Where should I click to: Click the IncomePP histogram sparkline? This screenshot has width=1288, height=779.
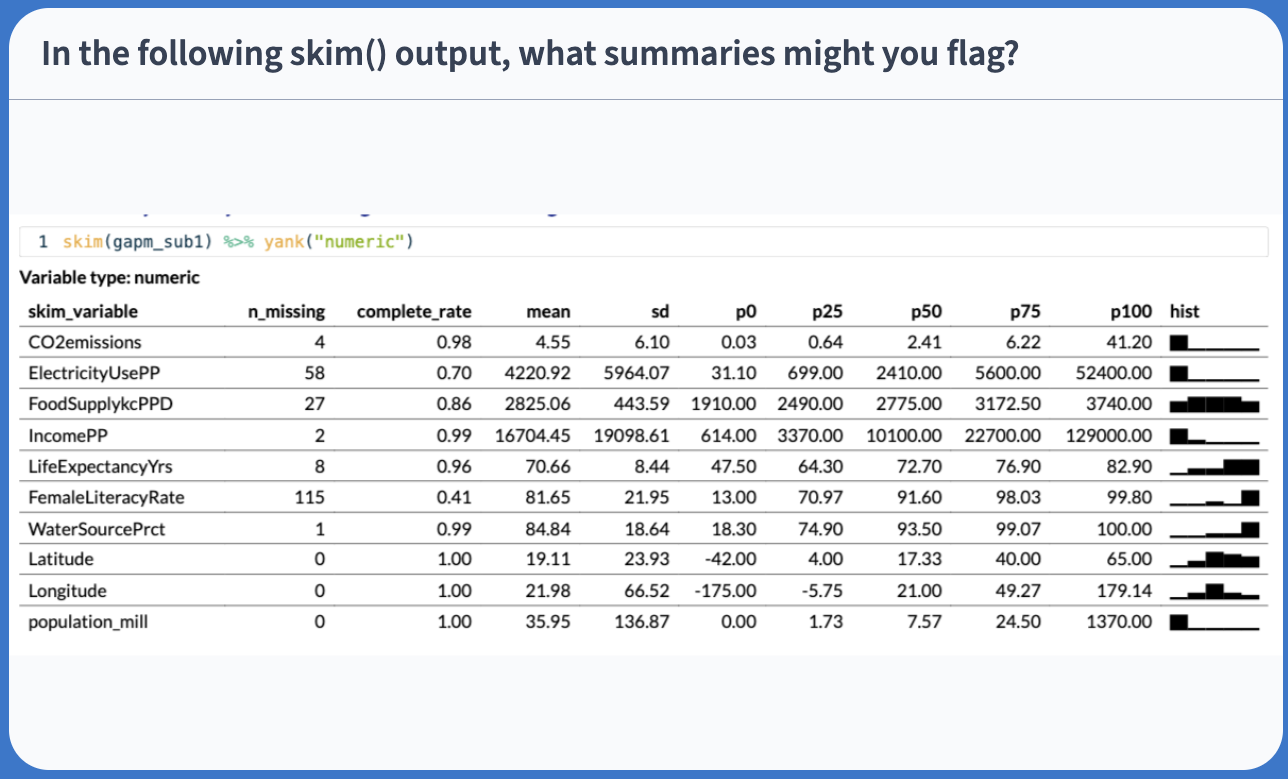[1213, 436]
